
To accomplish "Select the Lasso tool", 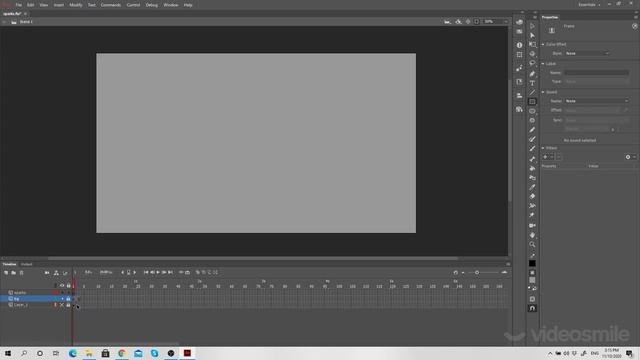I will 532,63.
